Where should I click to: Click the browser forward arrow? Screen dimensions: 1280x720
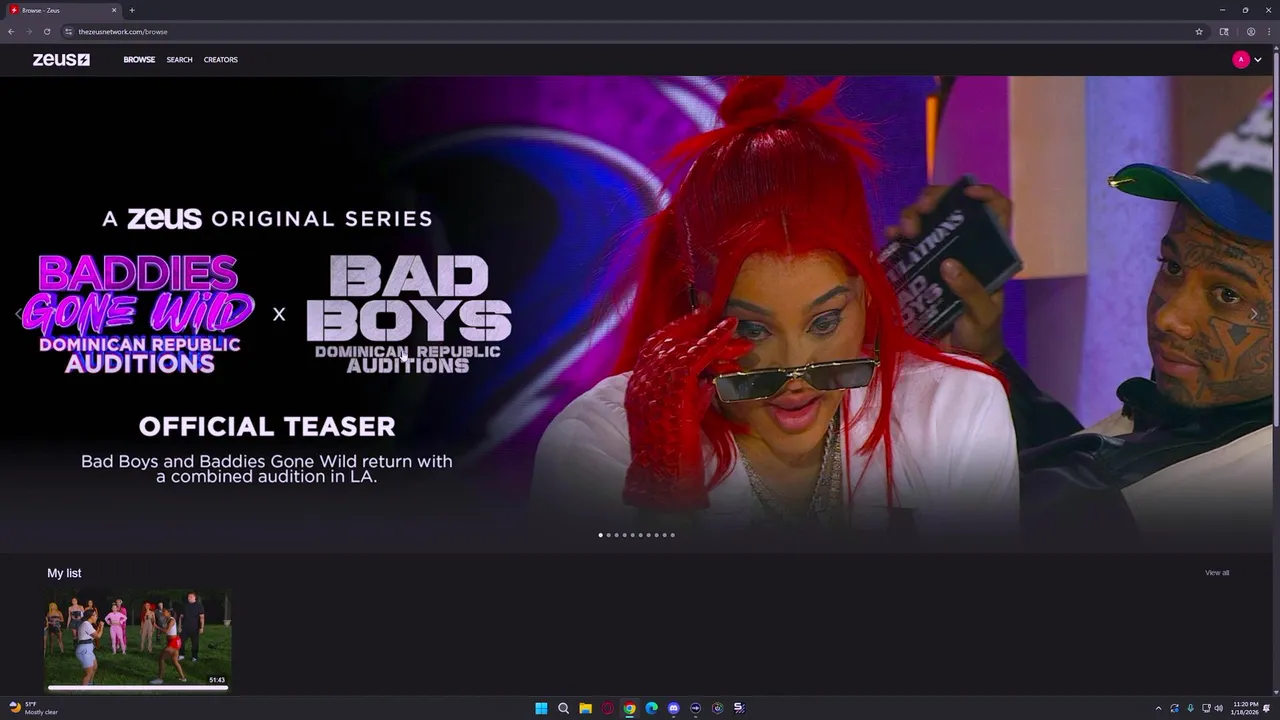tap(29, 32)
